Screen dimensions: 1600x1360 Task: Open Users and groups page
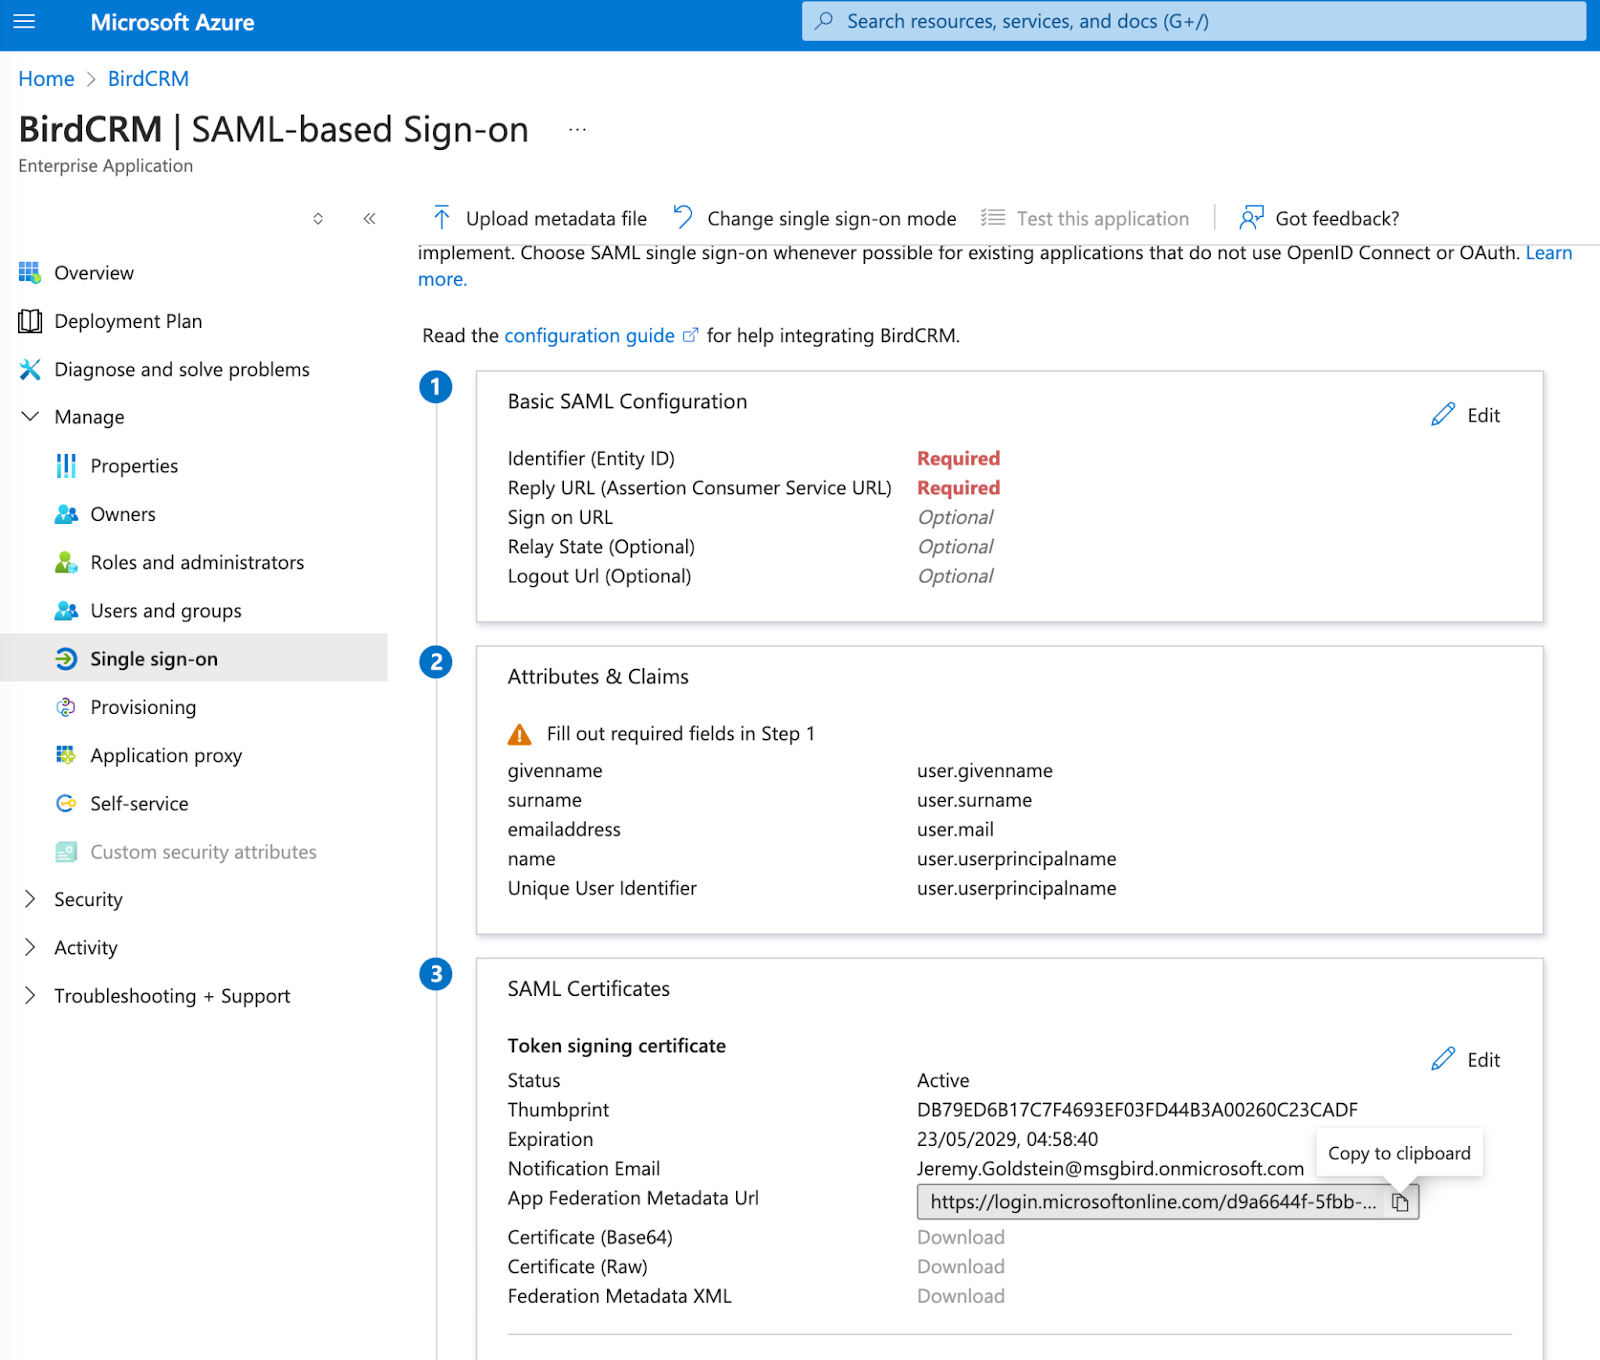click(x=166, y=611)
